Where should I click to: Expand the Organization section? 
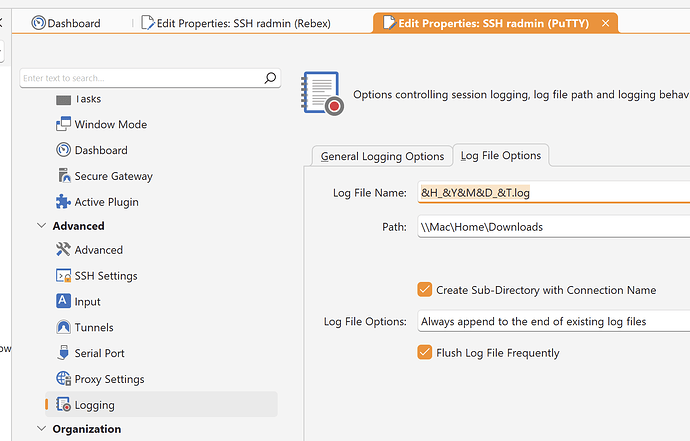coord(41,429)
